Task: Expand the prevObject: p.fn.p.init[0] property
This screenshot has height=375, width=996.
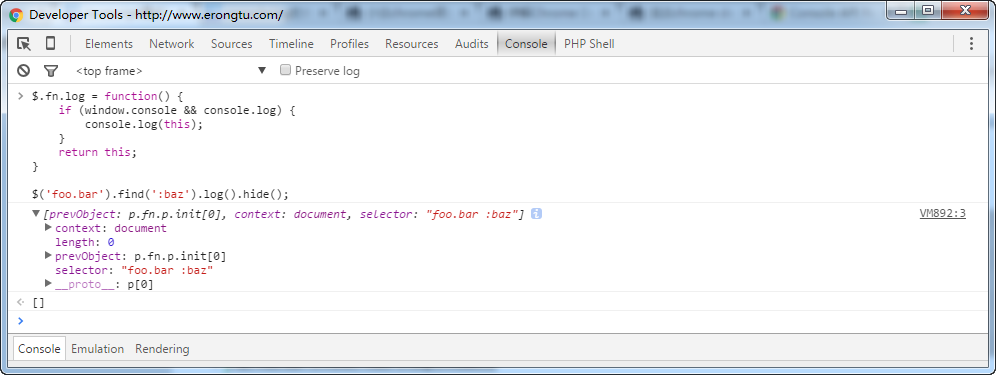Action: pyautogui.click(x=48, y=256)
